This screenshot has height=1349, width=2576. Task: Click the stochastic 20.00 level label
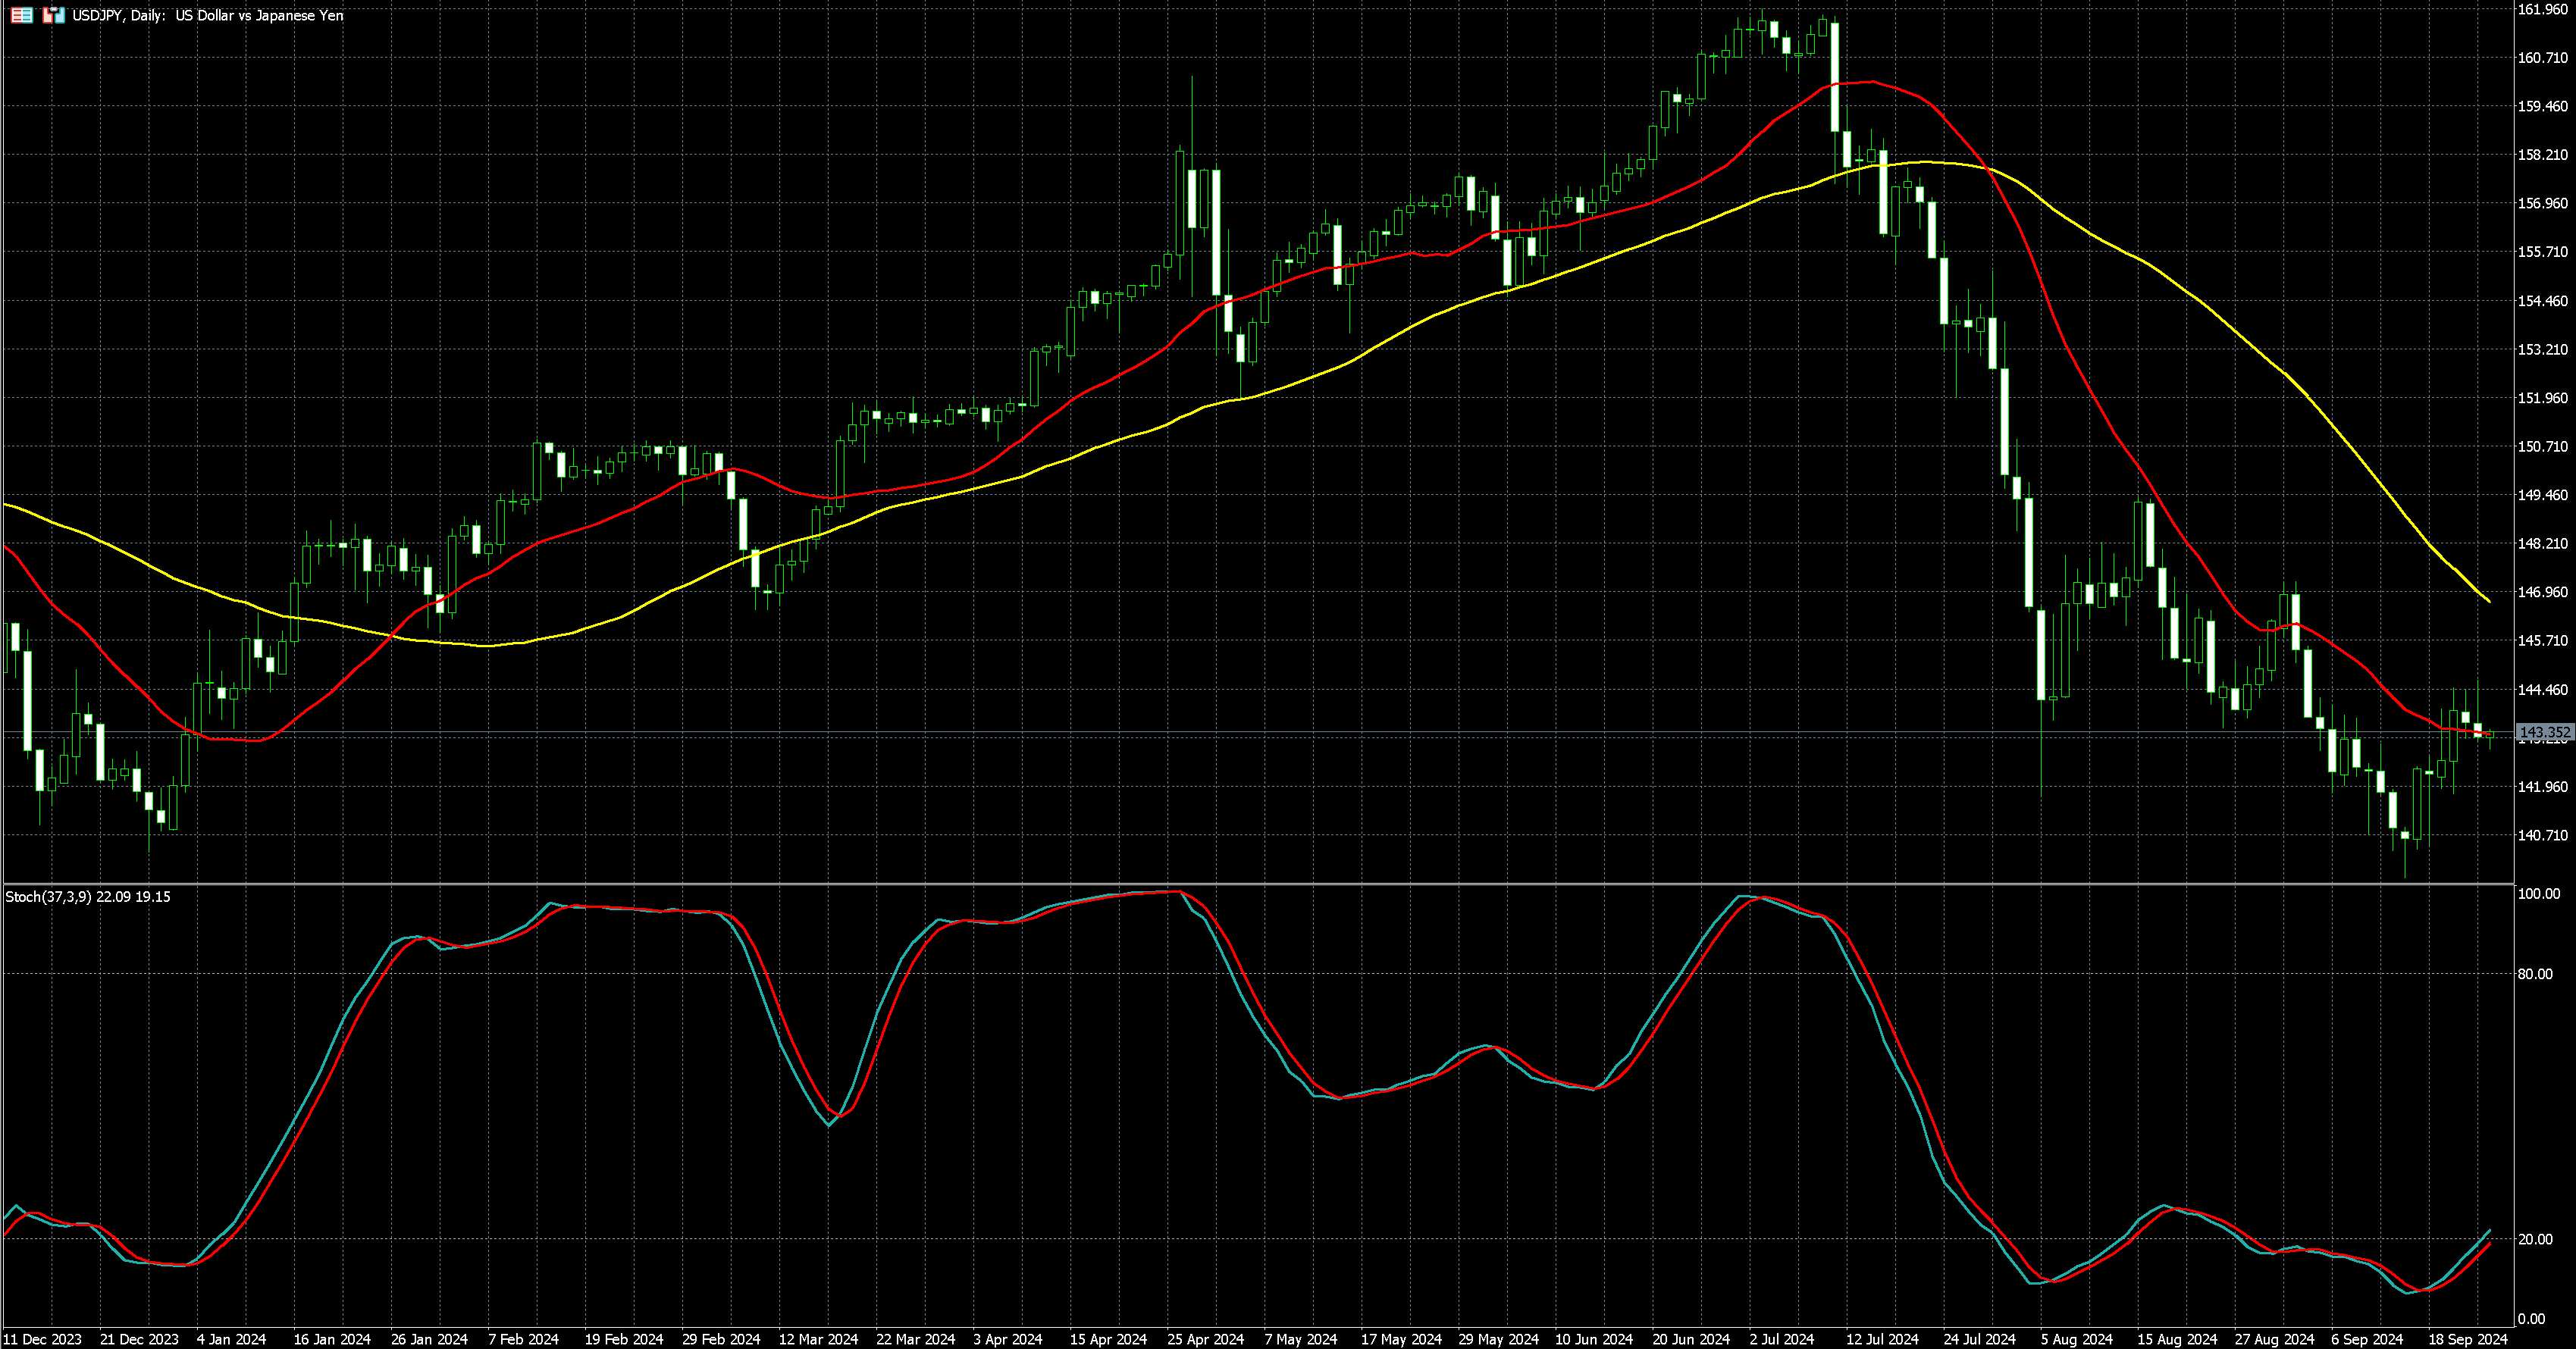coord(2535,1240)
